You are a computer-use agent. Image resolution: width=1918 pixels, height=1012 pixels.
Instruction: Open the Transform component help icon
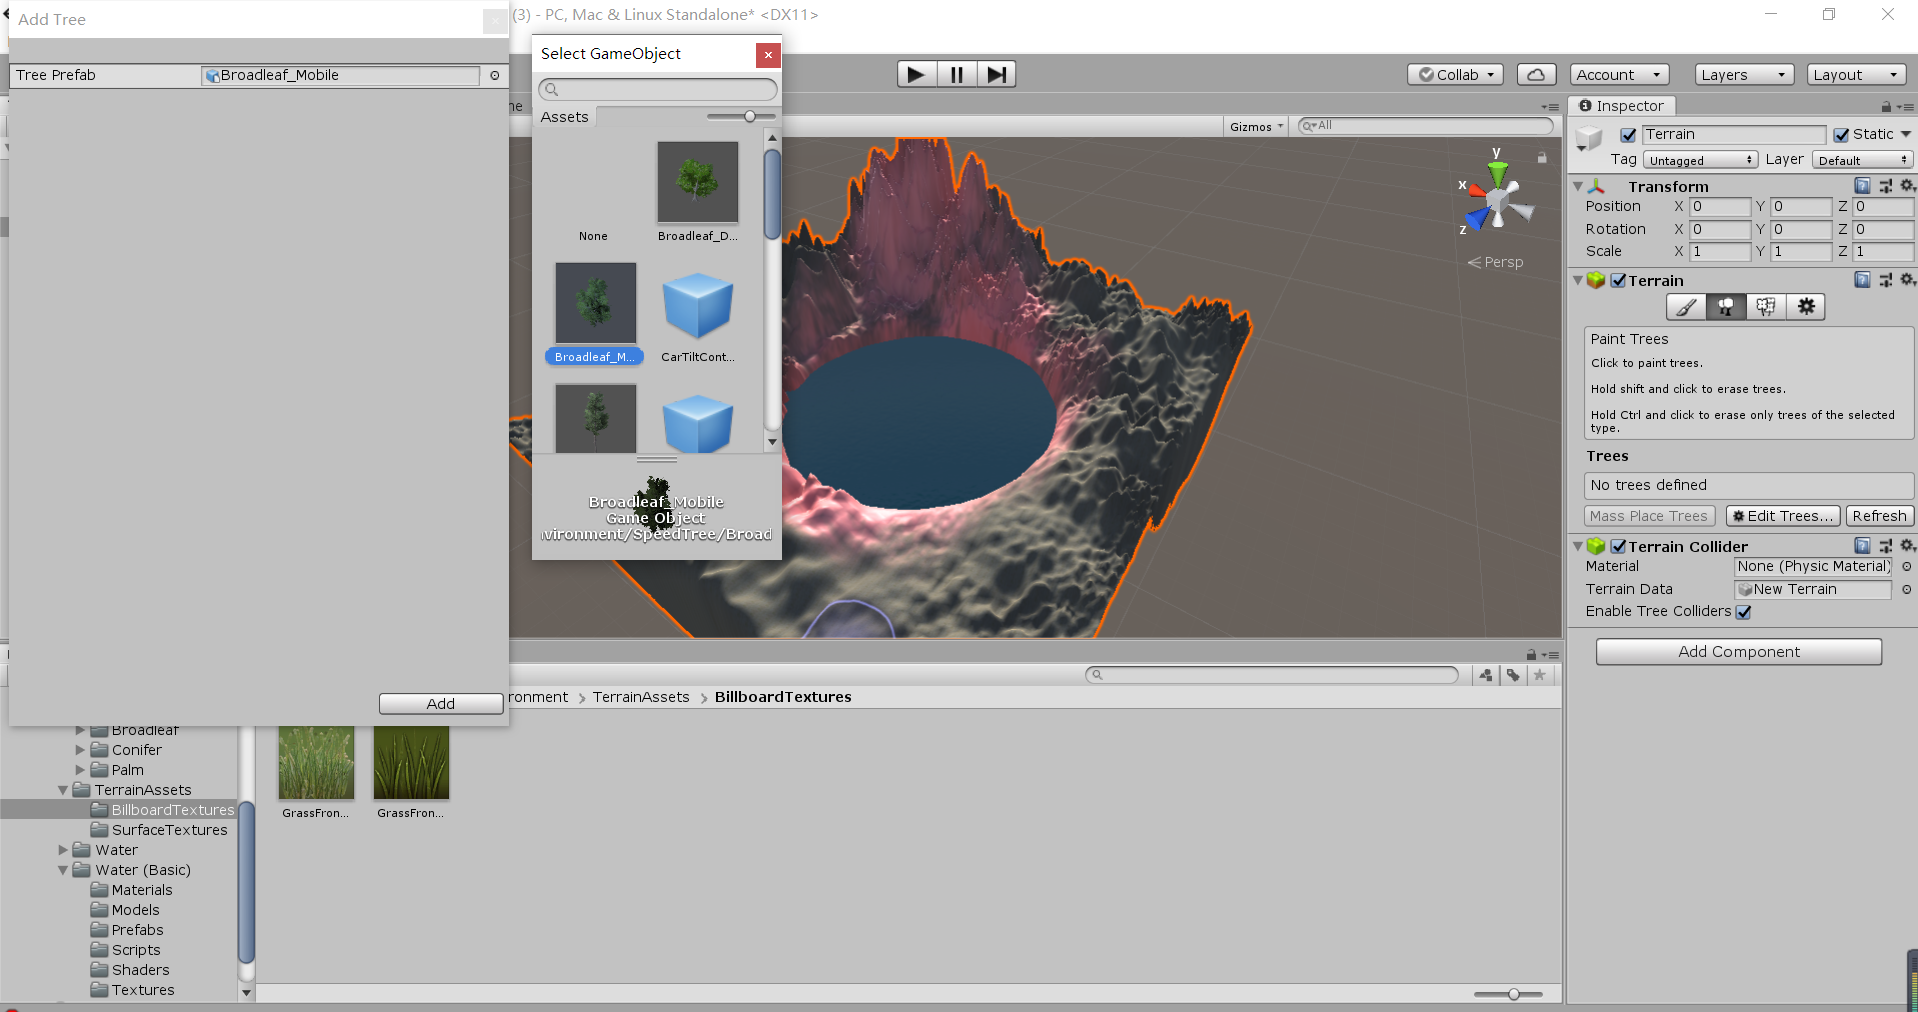pyautogui.click(x=1862, y=186)
